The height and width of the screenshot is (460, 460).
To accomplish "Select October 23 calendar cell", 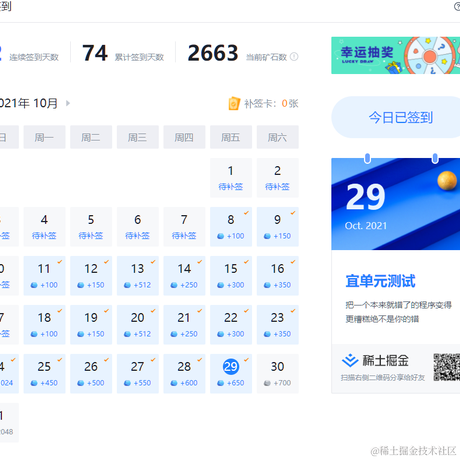I will click(277, 325).
